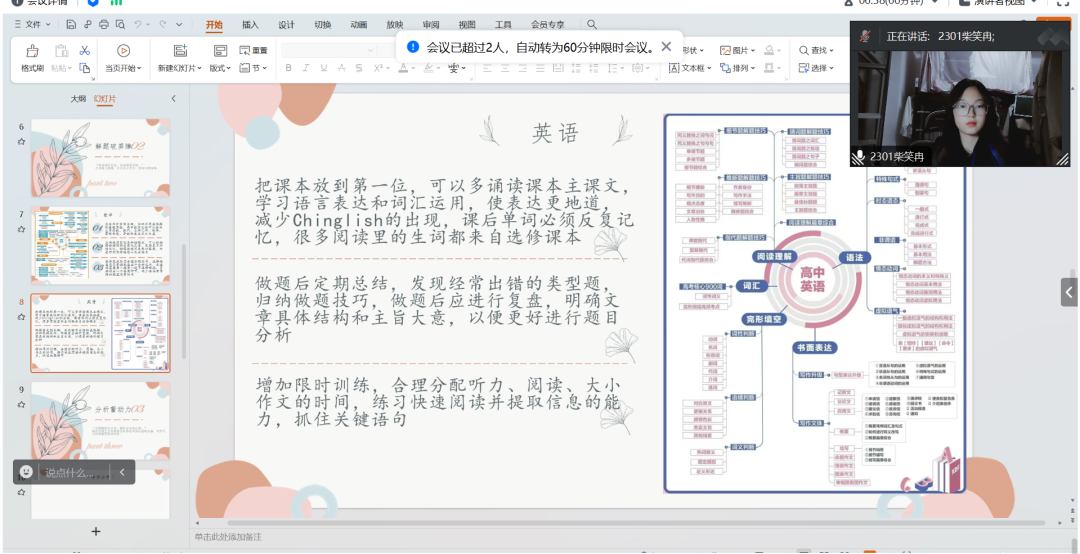The image size is (1080, 554).
Task: Click the 当页开始 play icon
Action: click(124, 50)
